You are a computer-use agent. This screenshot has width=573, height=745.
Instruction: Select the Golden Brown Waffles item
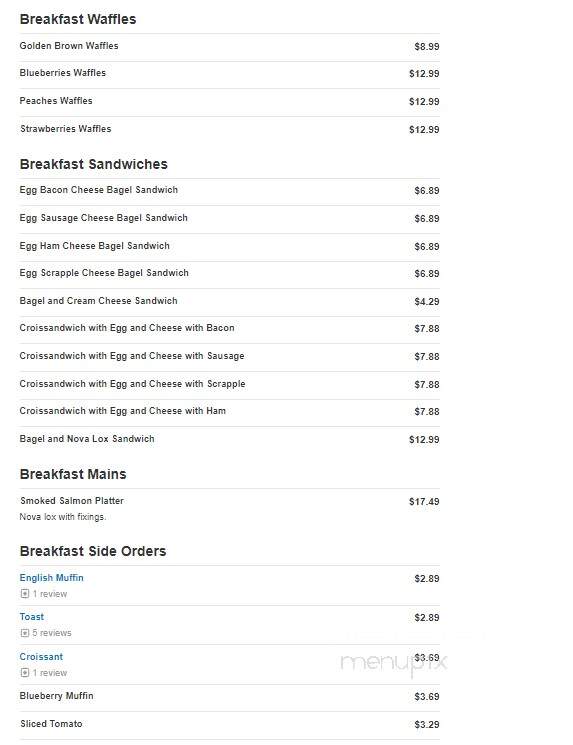point(69,46)
